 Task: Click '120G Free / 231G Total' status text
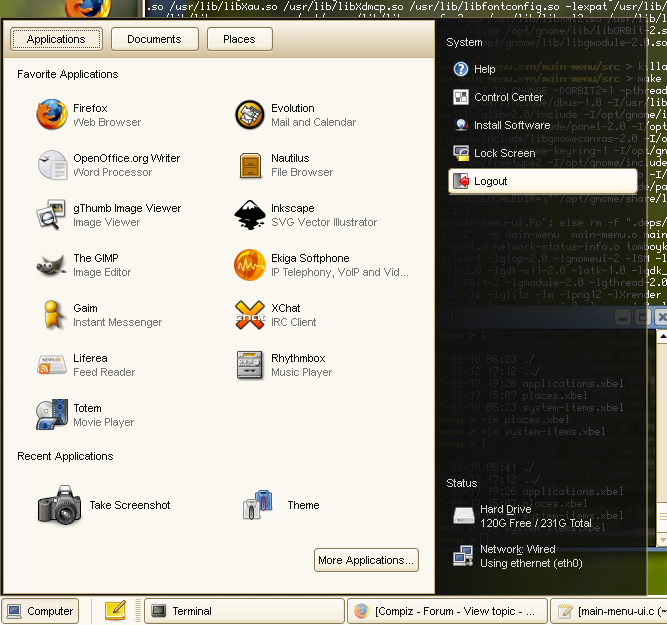pos(536,523)
